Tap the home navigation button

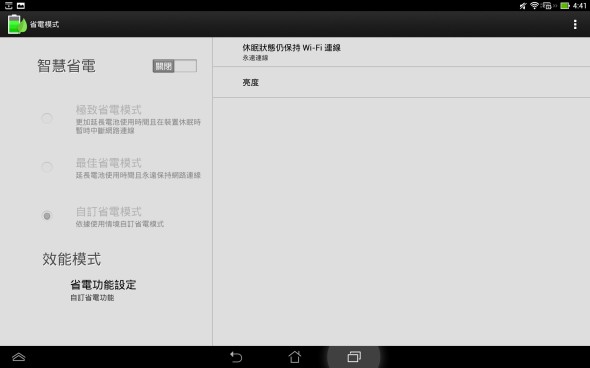295,357
